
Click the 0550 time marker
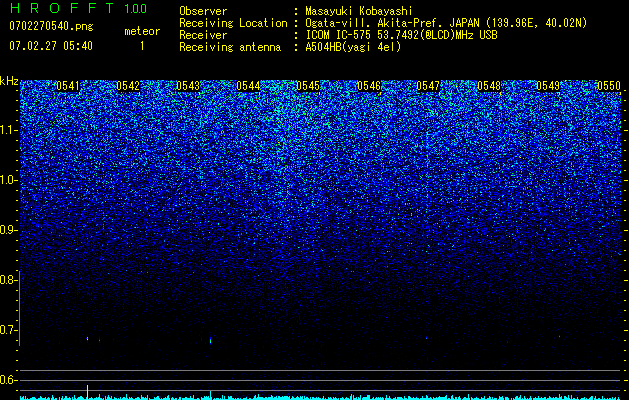[609, 86]
